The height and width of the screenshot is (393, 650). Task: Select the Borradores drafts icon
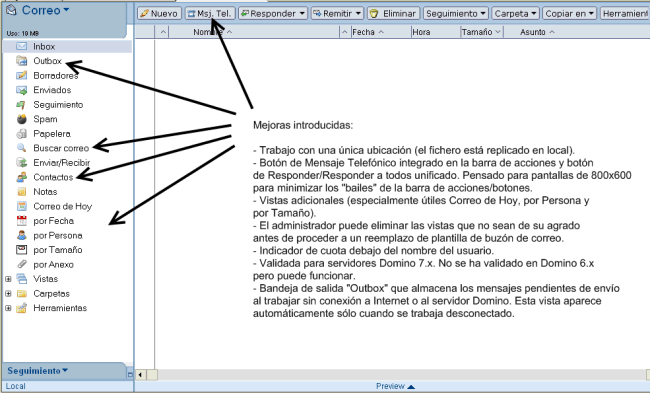tap(22, 75)
